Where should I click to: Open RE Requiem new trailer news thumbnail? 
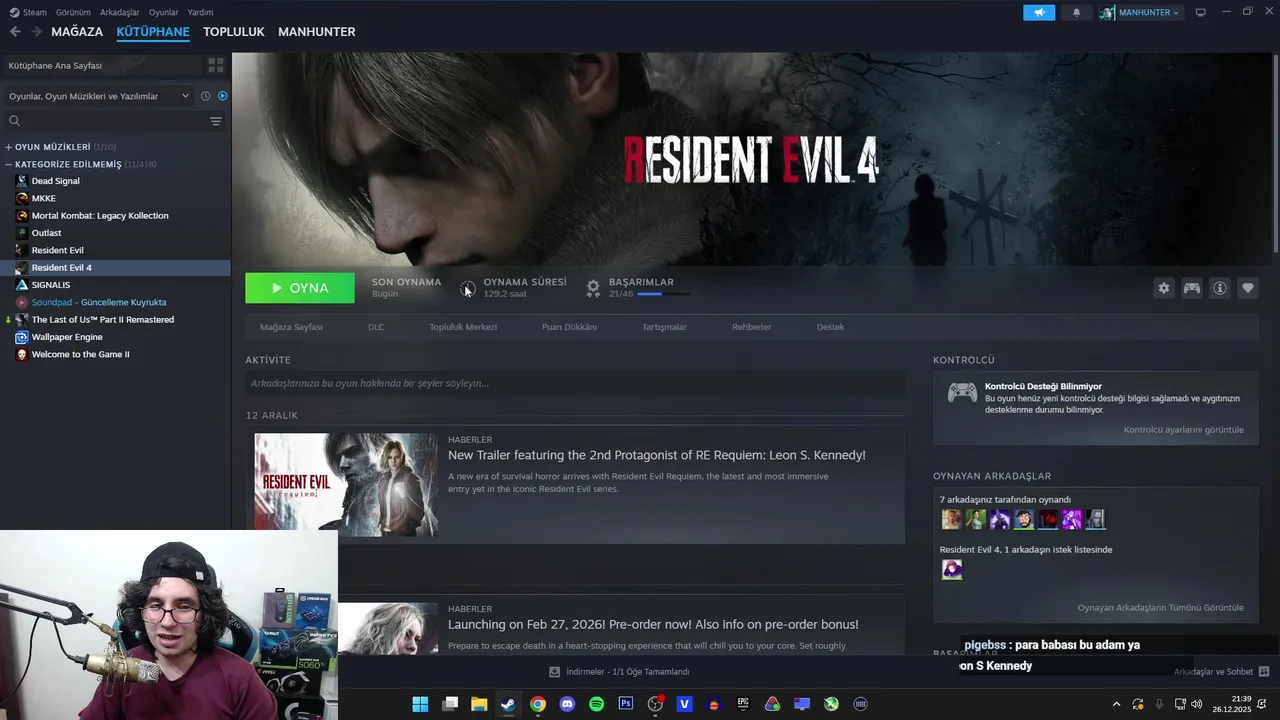[x=346, y=485]
